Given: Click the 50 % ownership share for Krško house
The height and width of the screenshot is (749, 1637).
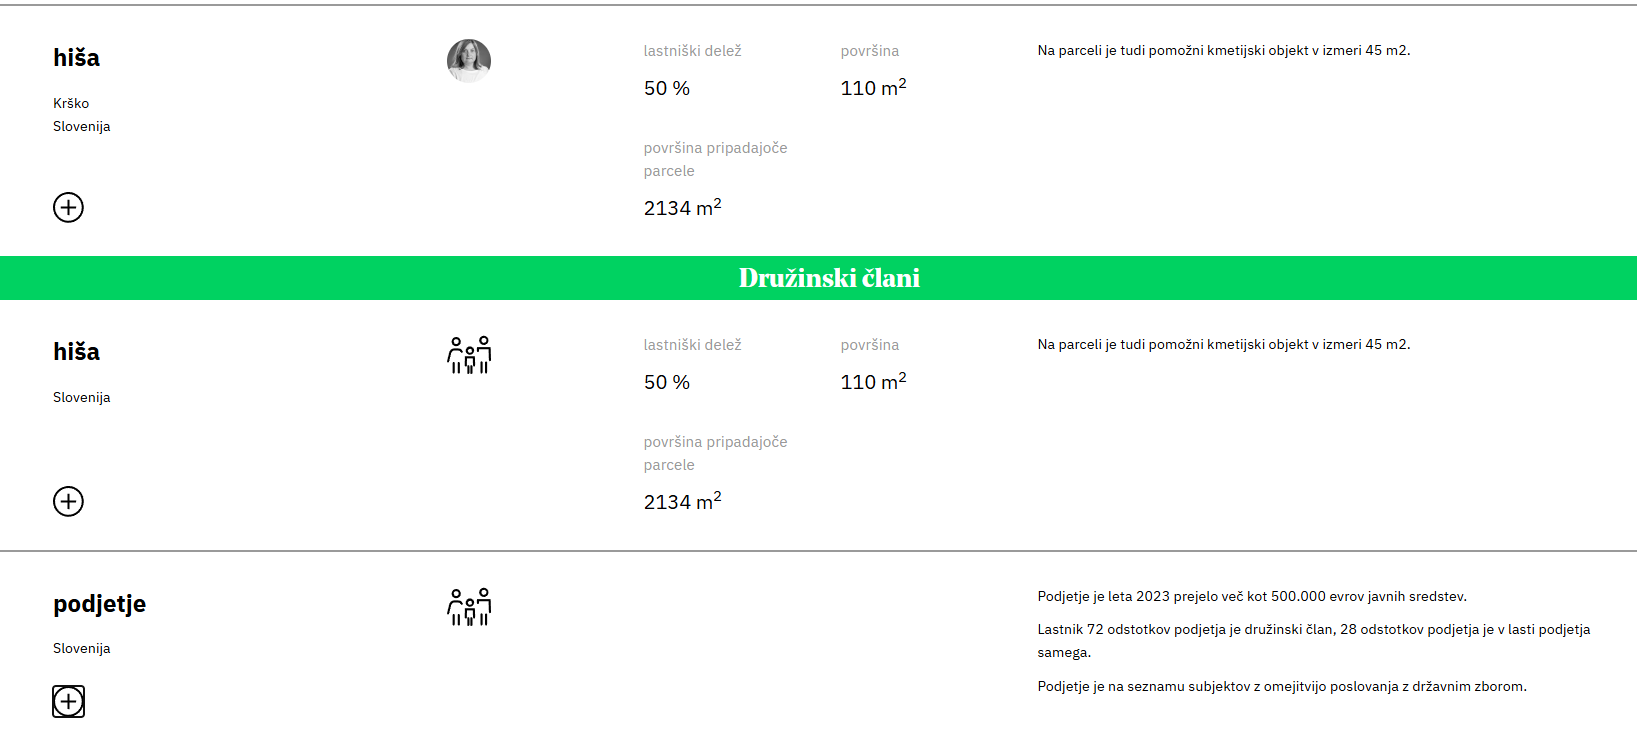Looking at the screenshot, I should point(667,88).
